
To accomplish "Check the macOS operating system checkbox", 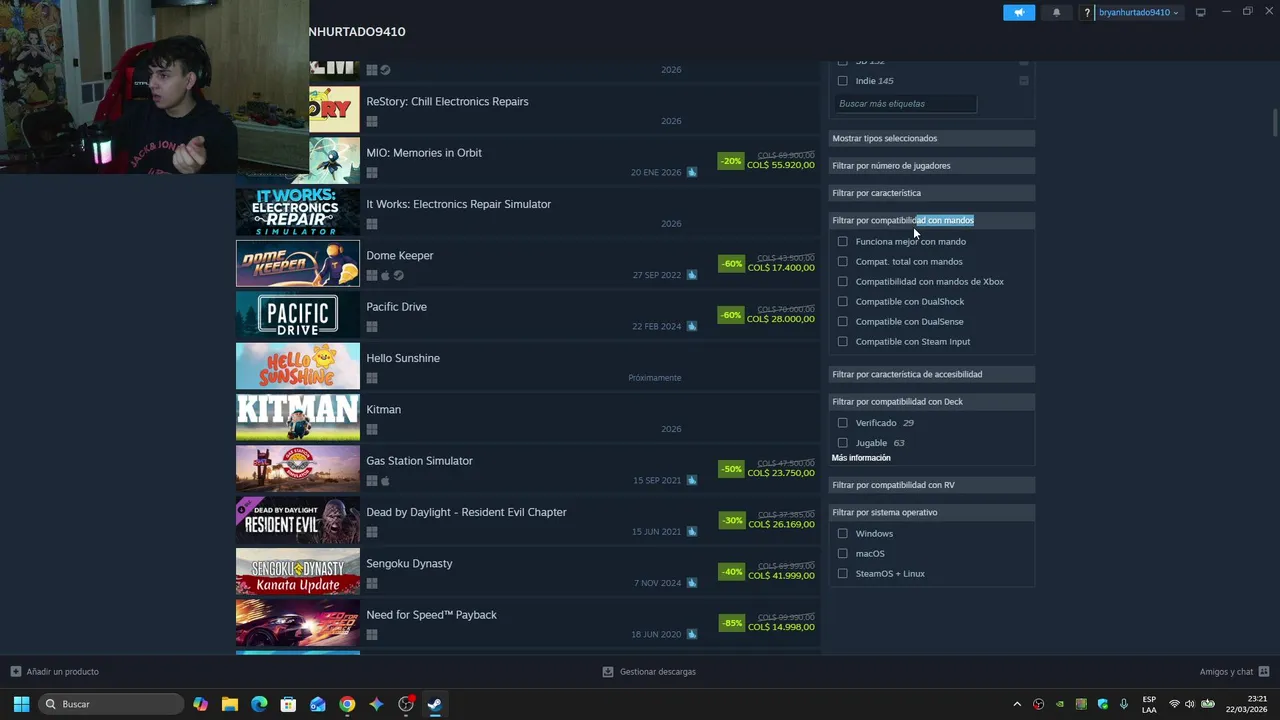I will 842,553.
